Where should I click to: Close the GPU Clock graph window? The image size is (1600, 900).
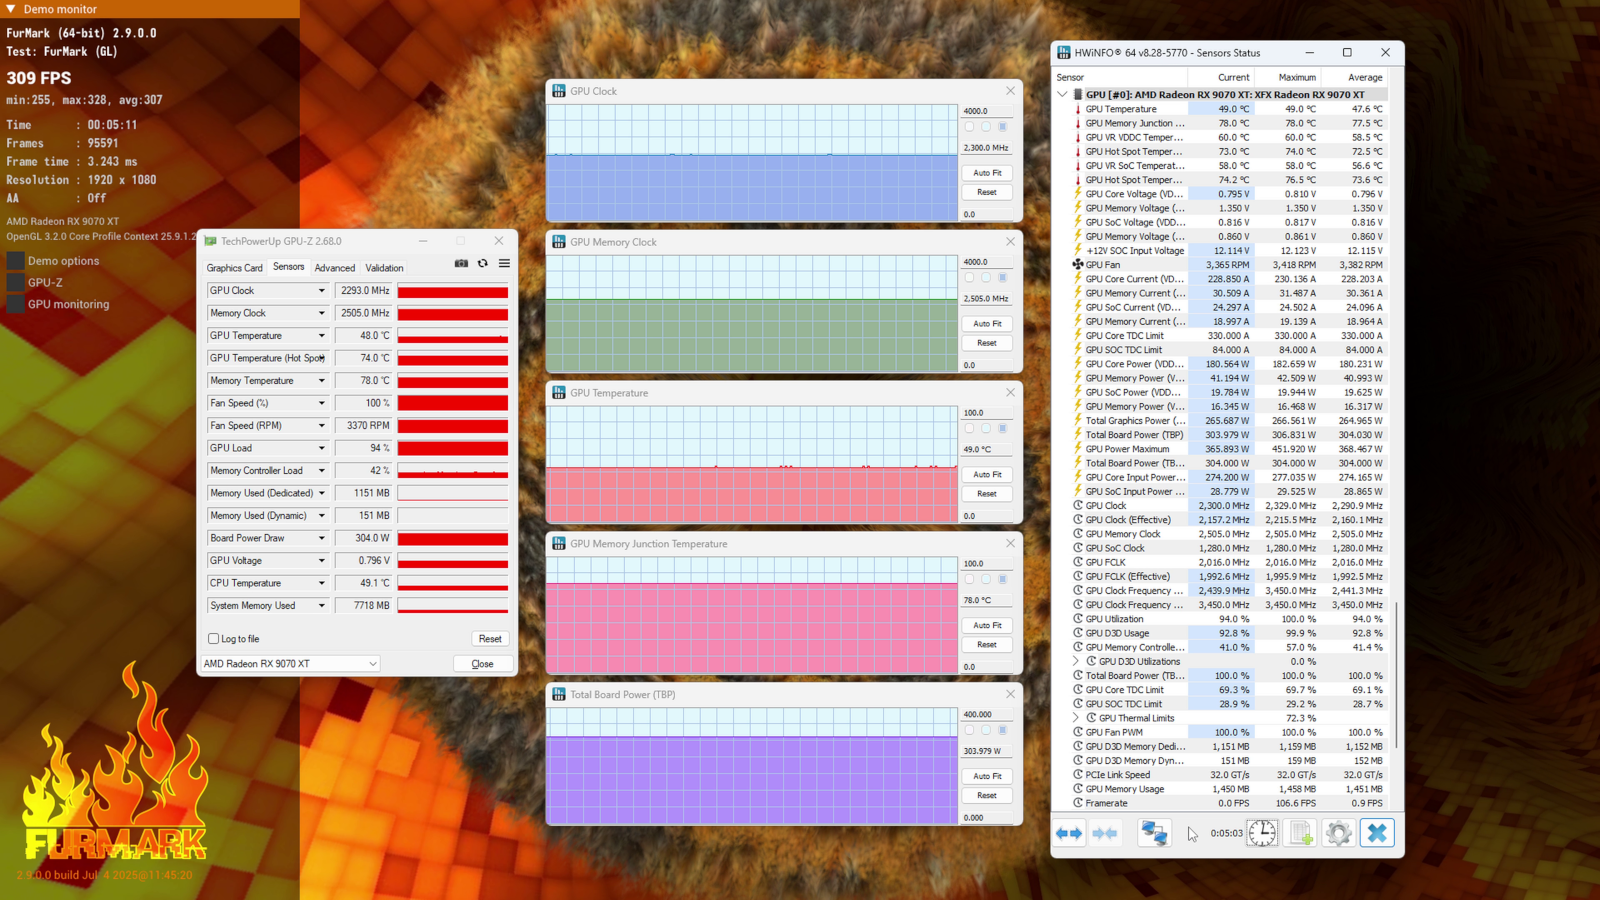click(1010, 91)
